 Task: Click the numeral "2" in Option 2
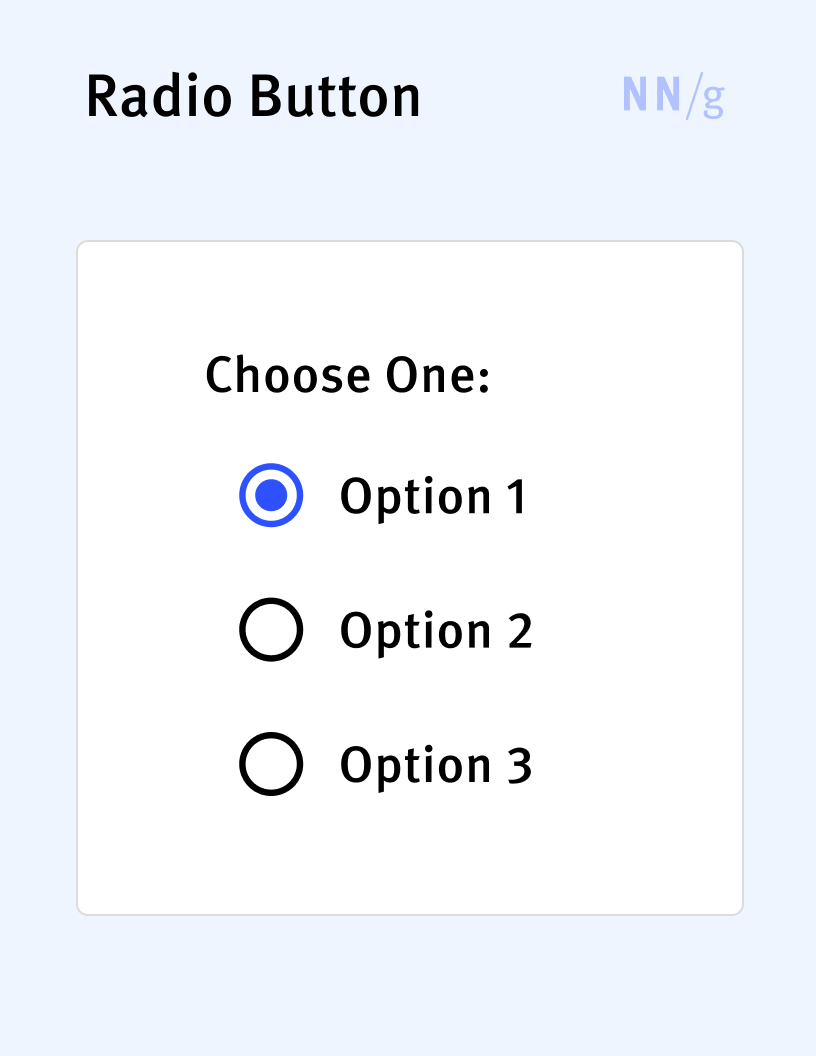click(518, 631)
